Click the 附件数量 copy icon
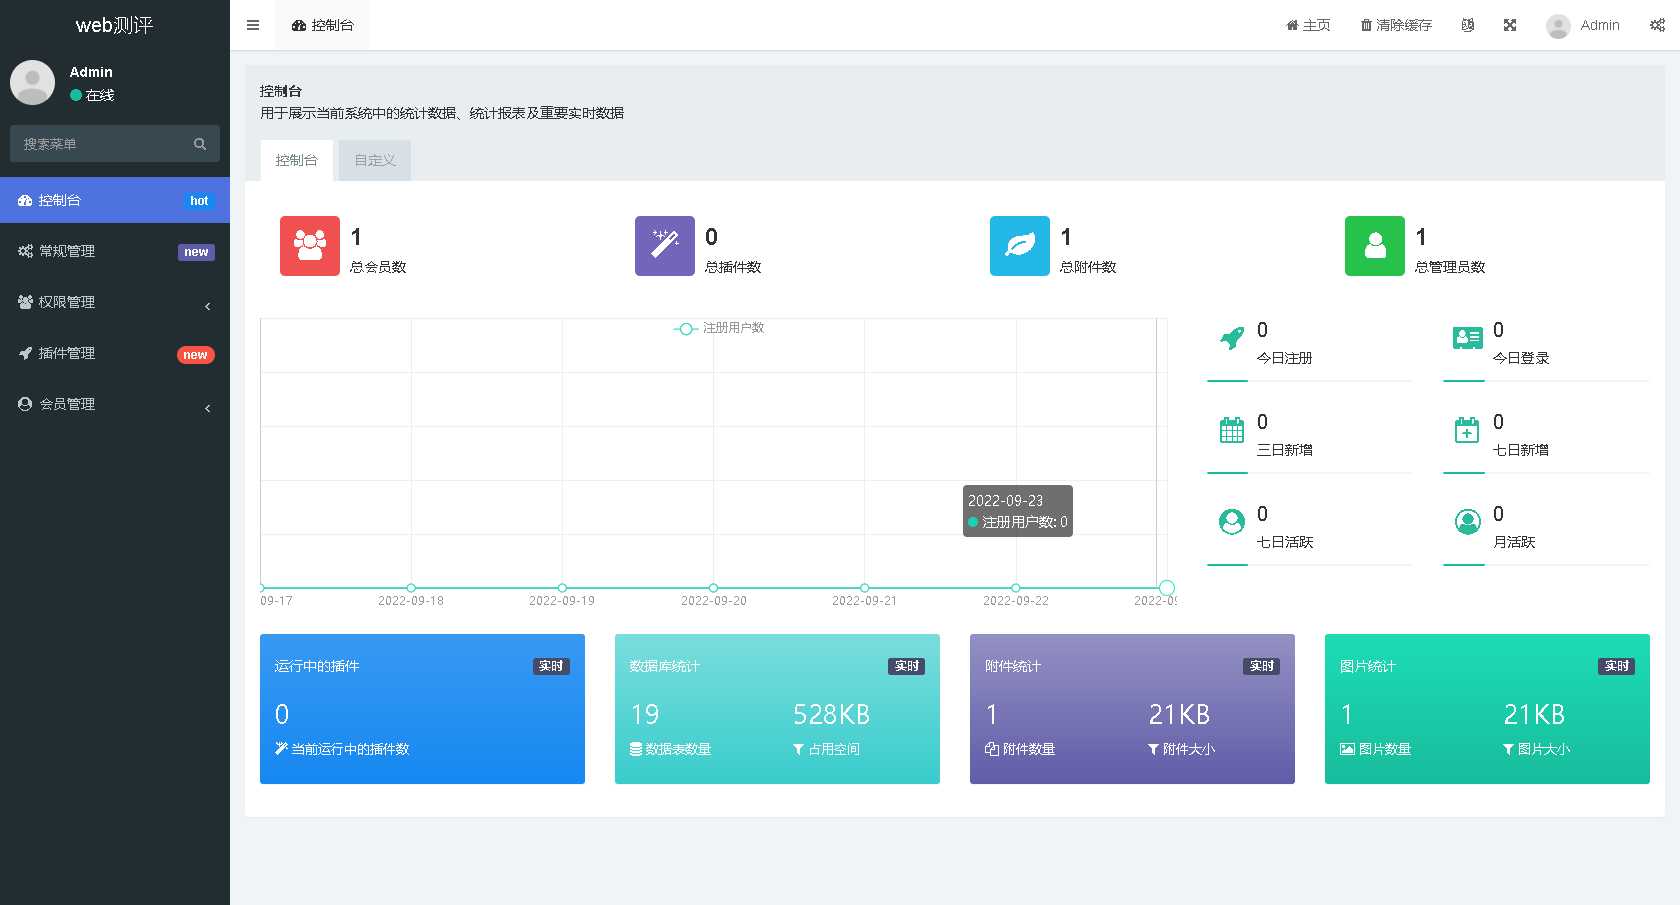 pos(992,749)
